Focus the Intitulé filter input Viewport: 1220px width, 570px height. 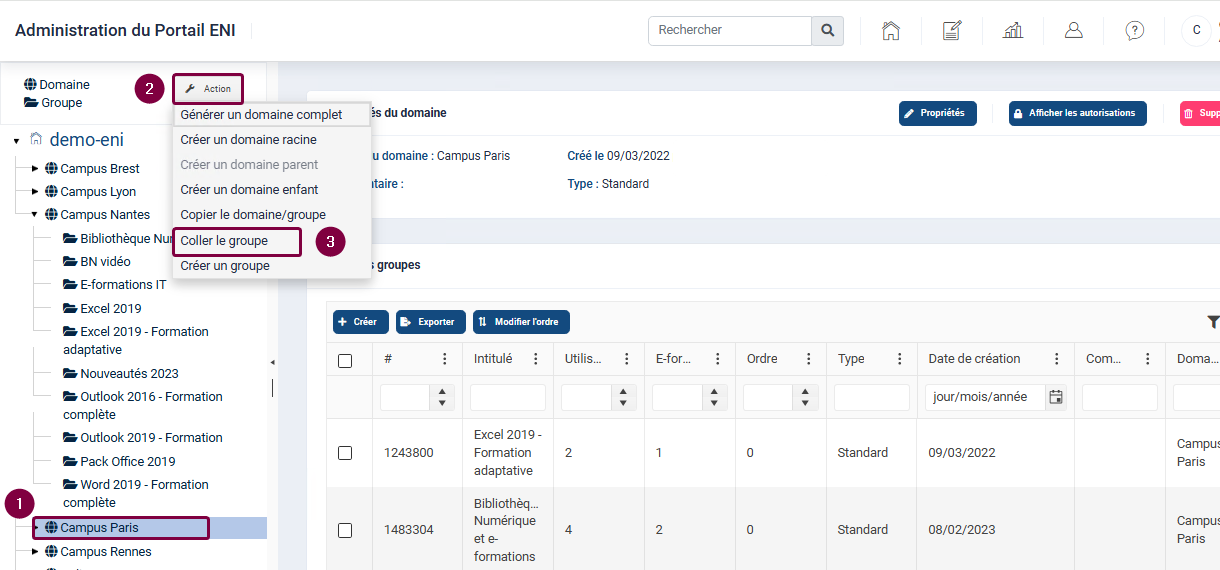(508, 397)
